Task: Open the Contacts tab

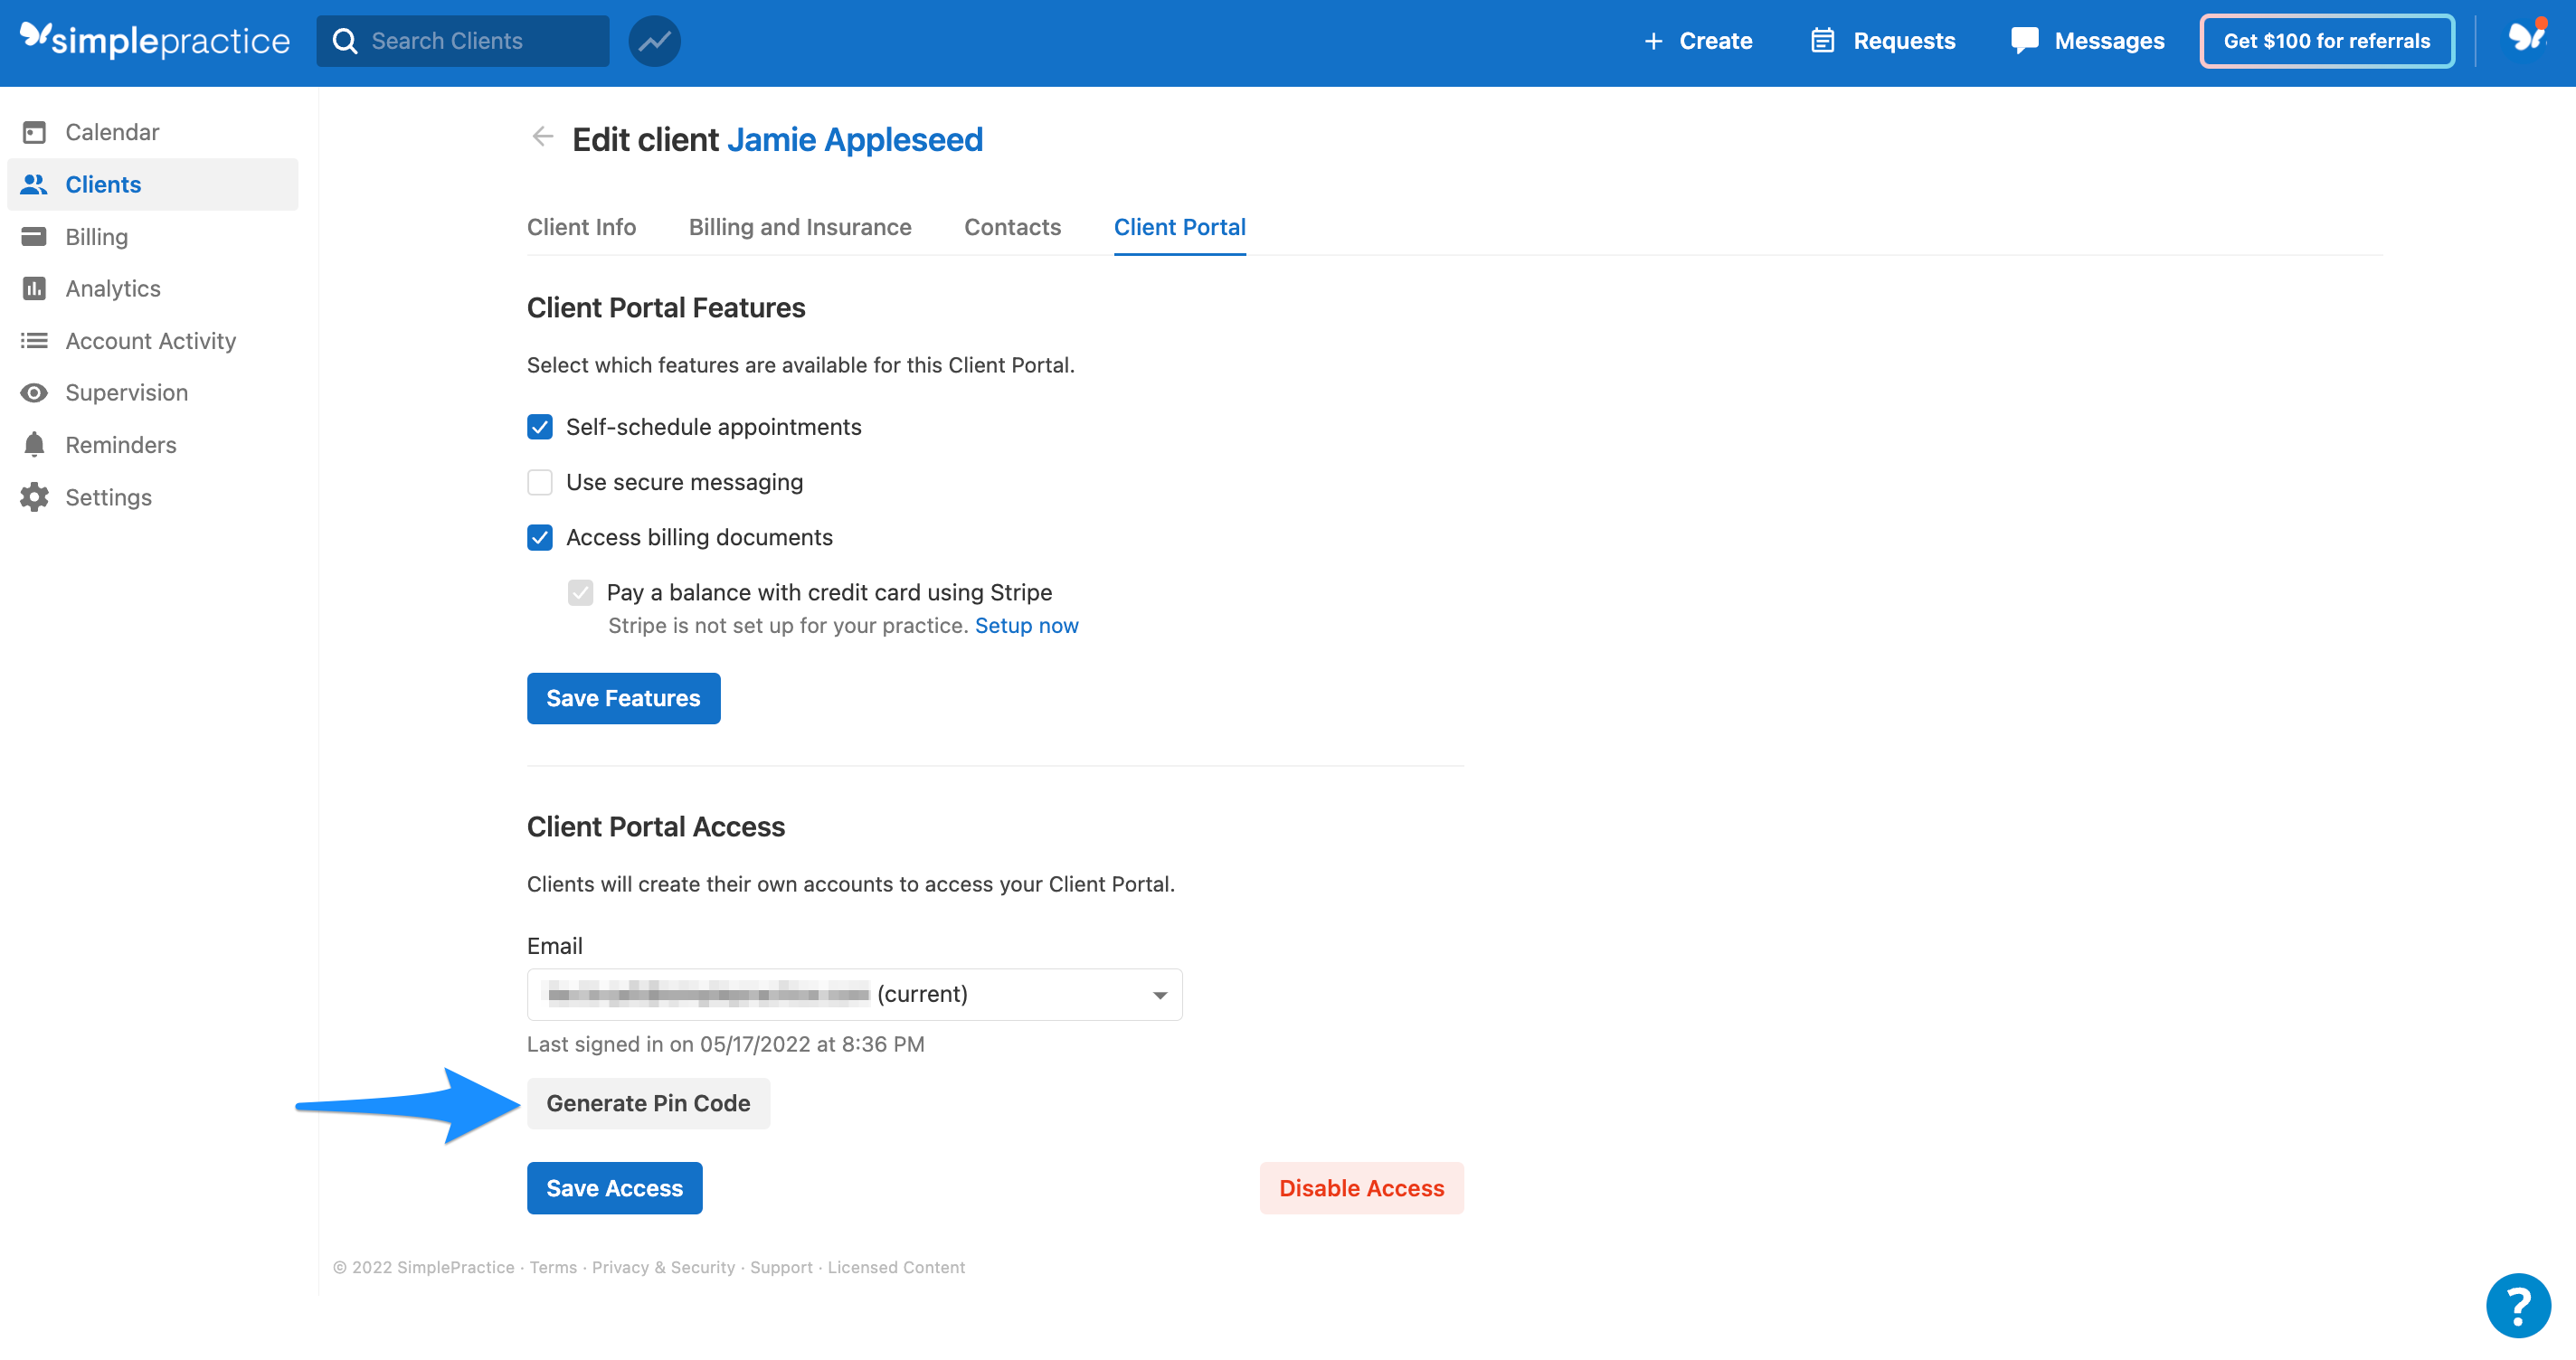Action: 1012,227
